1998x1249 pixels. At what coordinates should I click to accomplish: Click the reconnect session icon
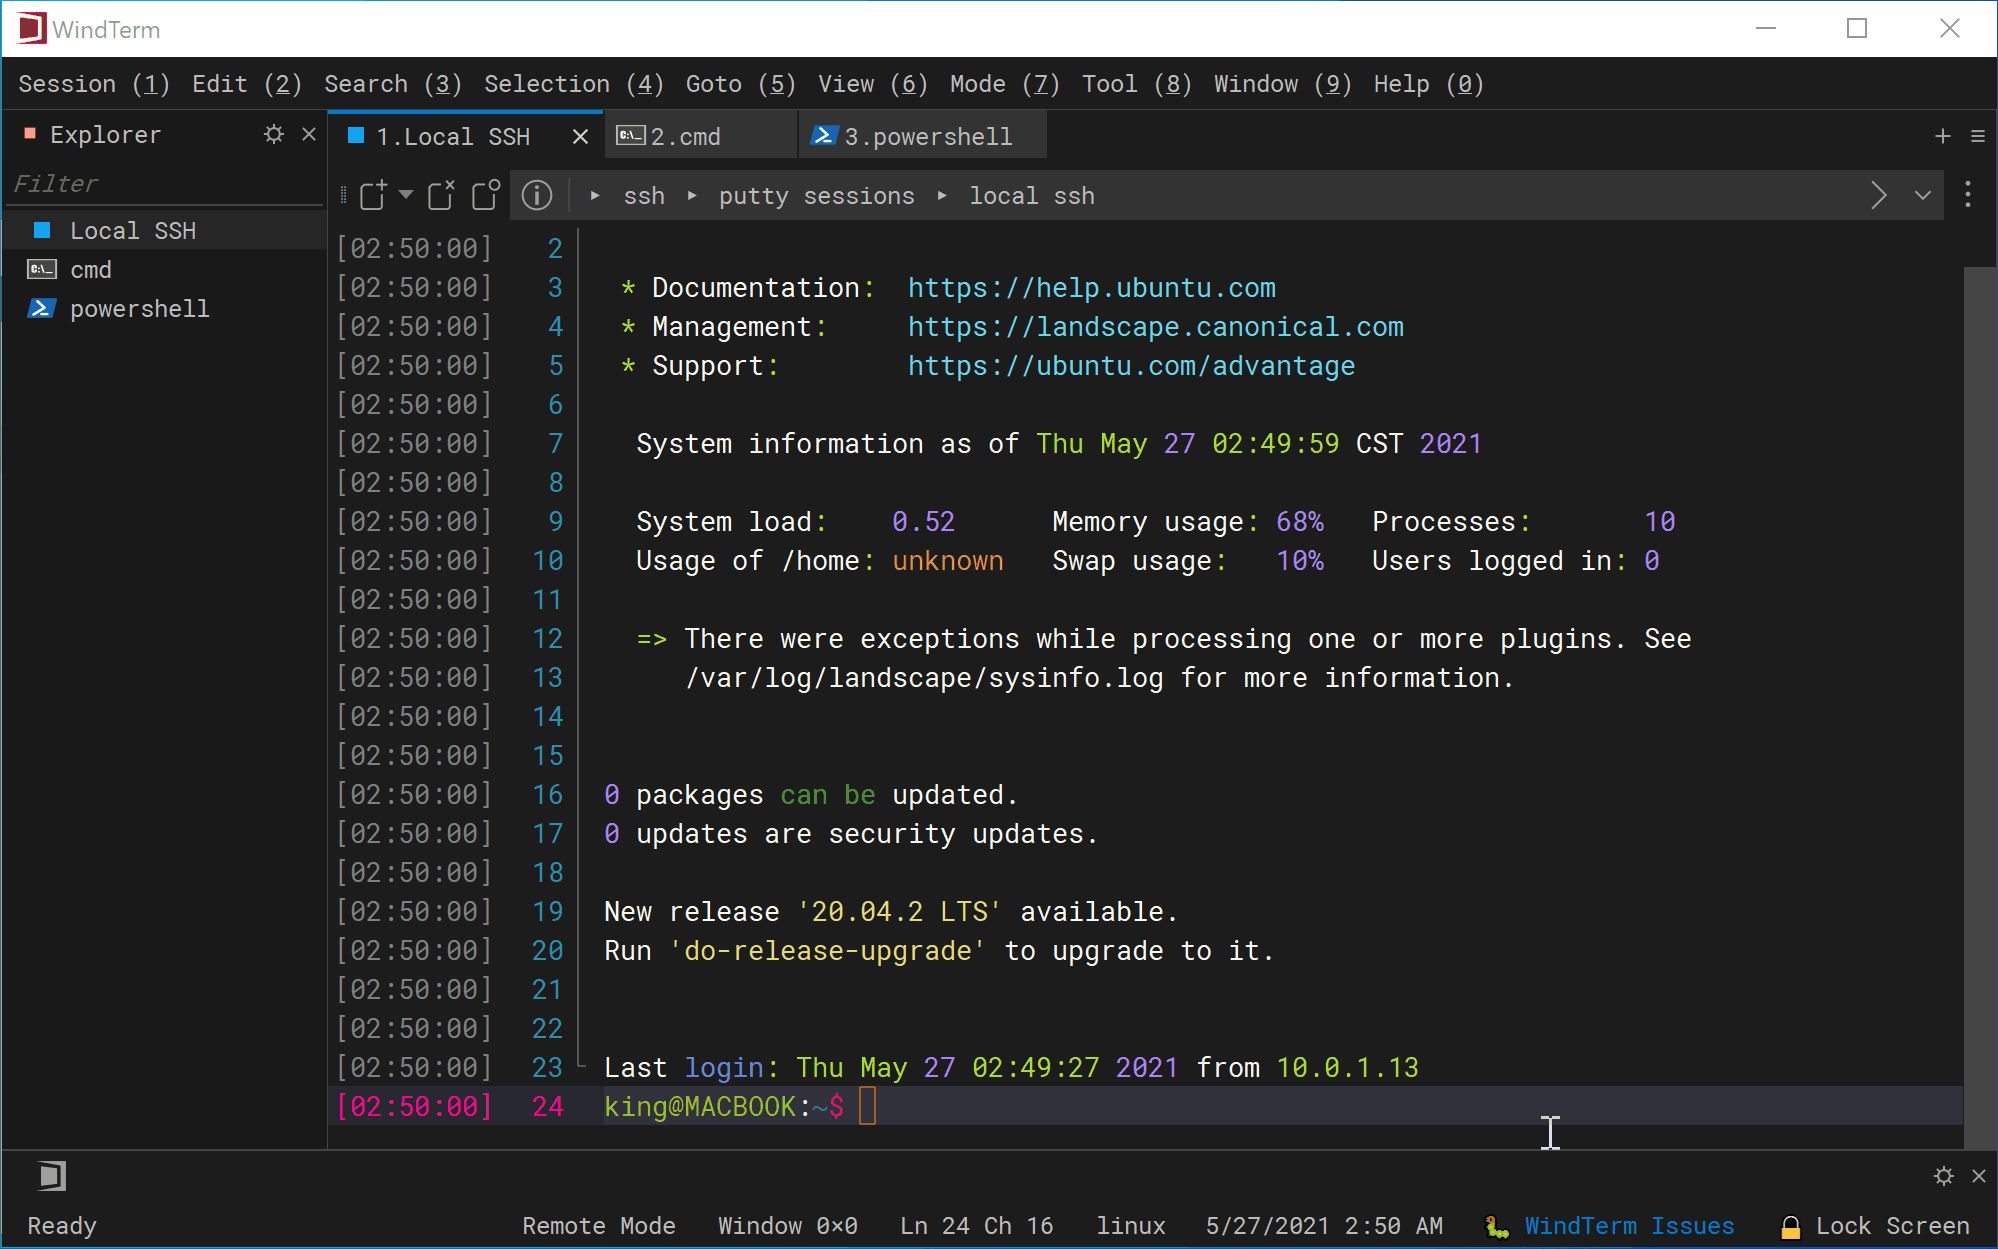click(x=486, y=195)
